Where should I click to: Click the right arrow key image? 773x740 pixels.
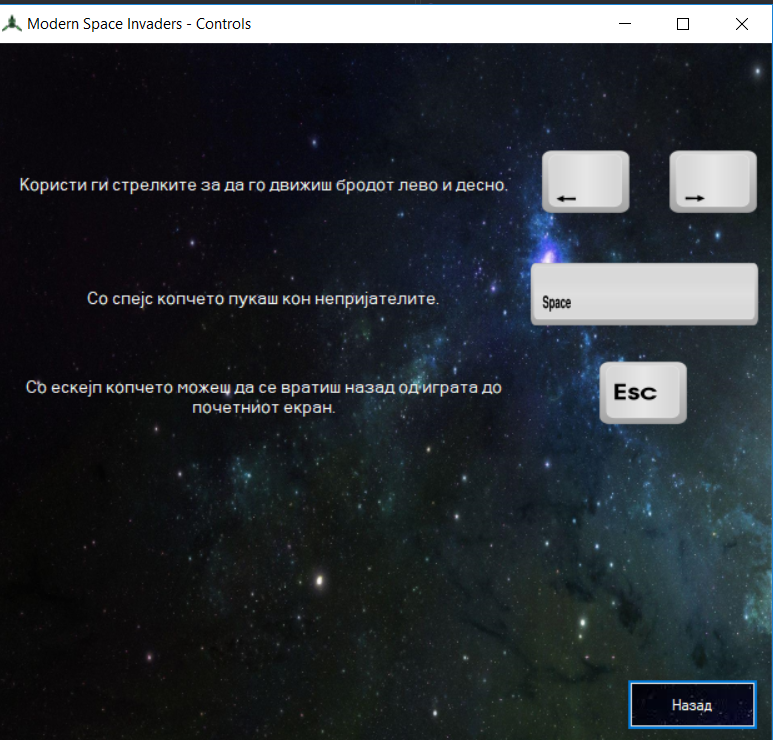point(713,182)
